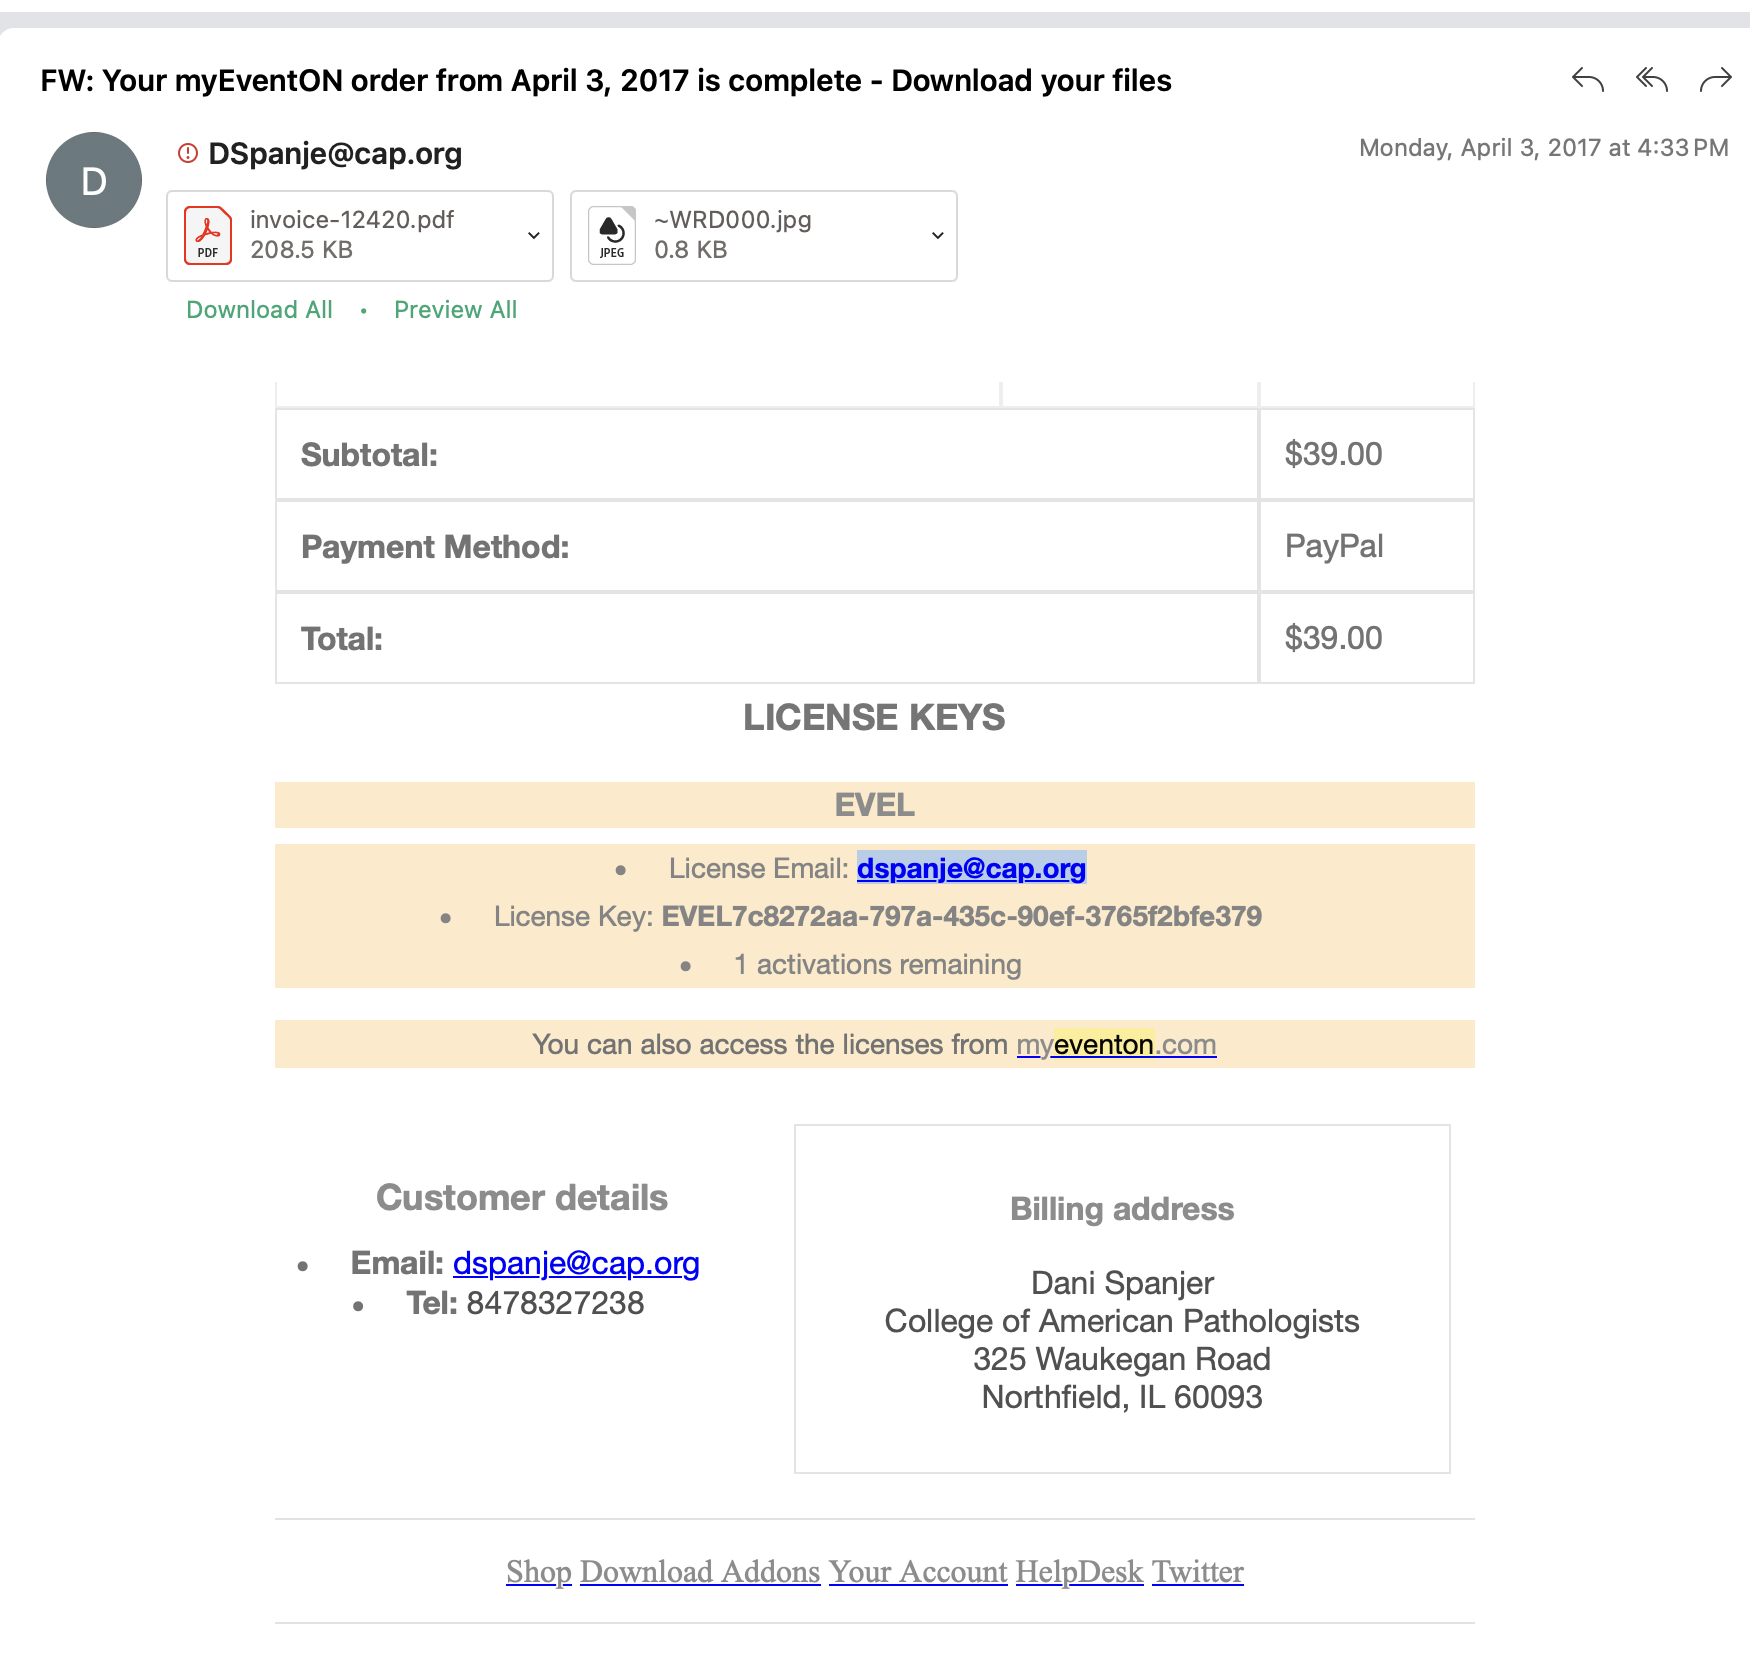Go to Your Account footer link

point(917,1572)
